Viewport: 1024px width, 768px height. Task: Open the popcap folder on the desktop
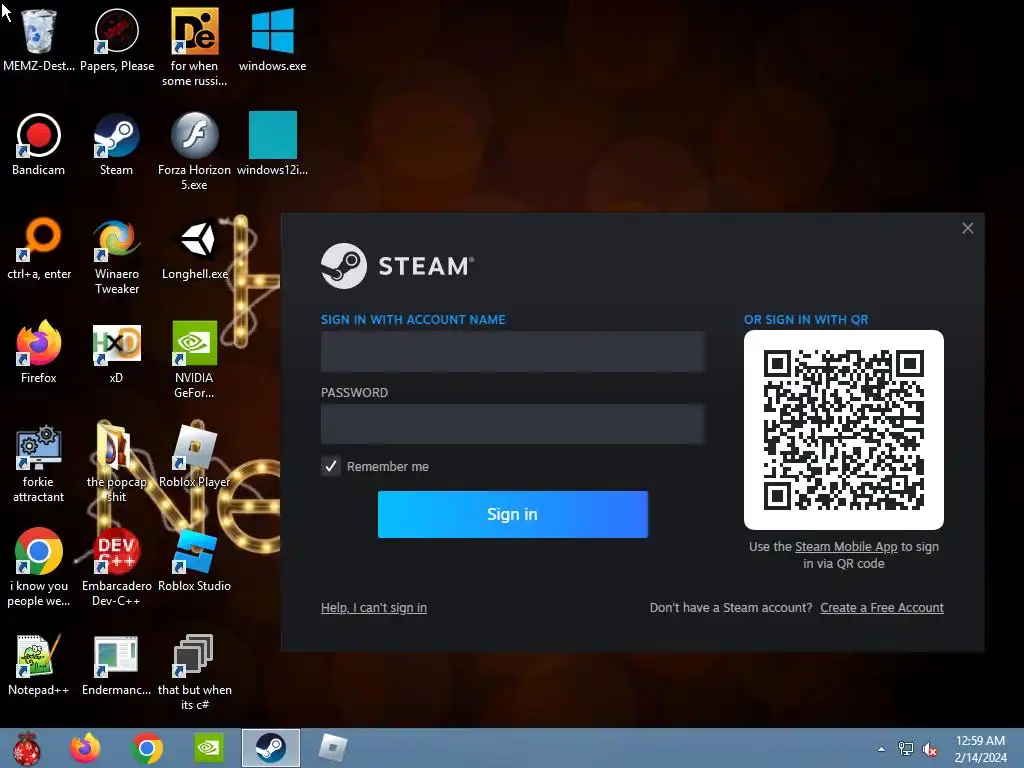[x=116, y=461]
